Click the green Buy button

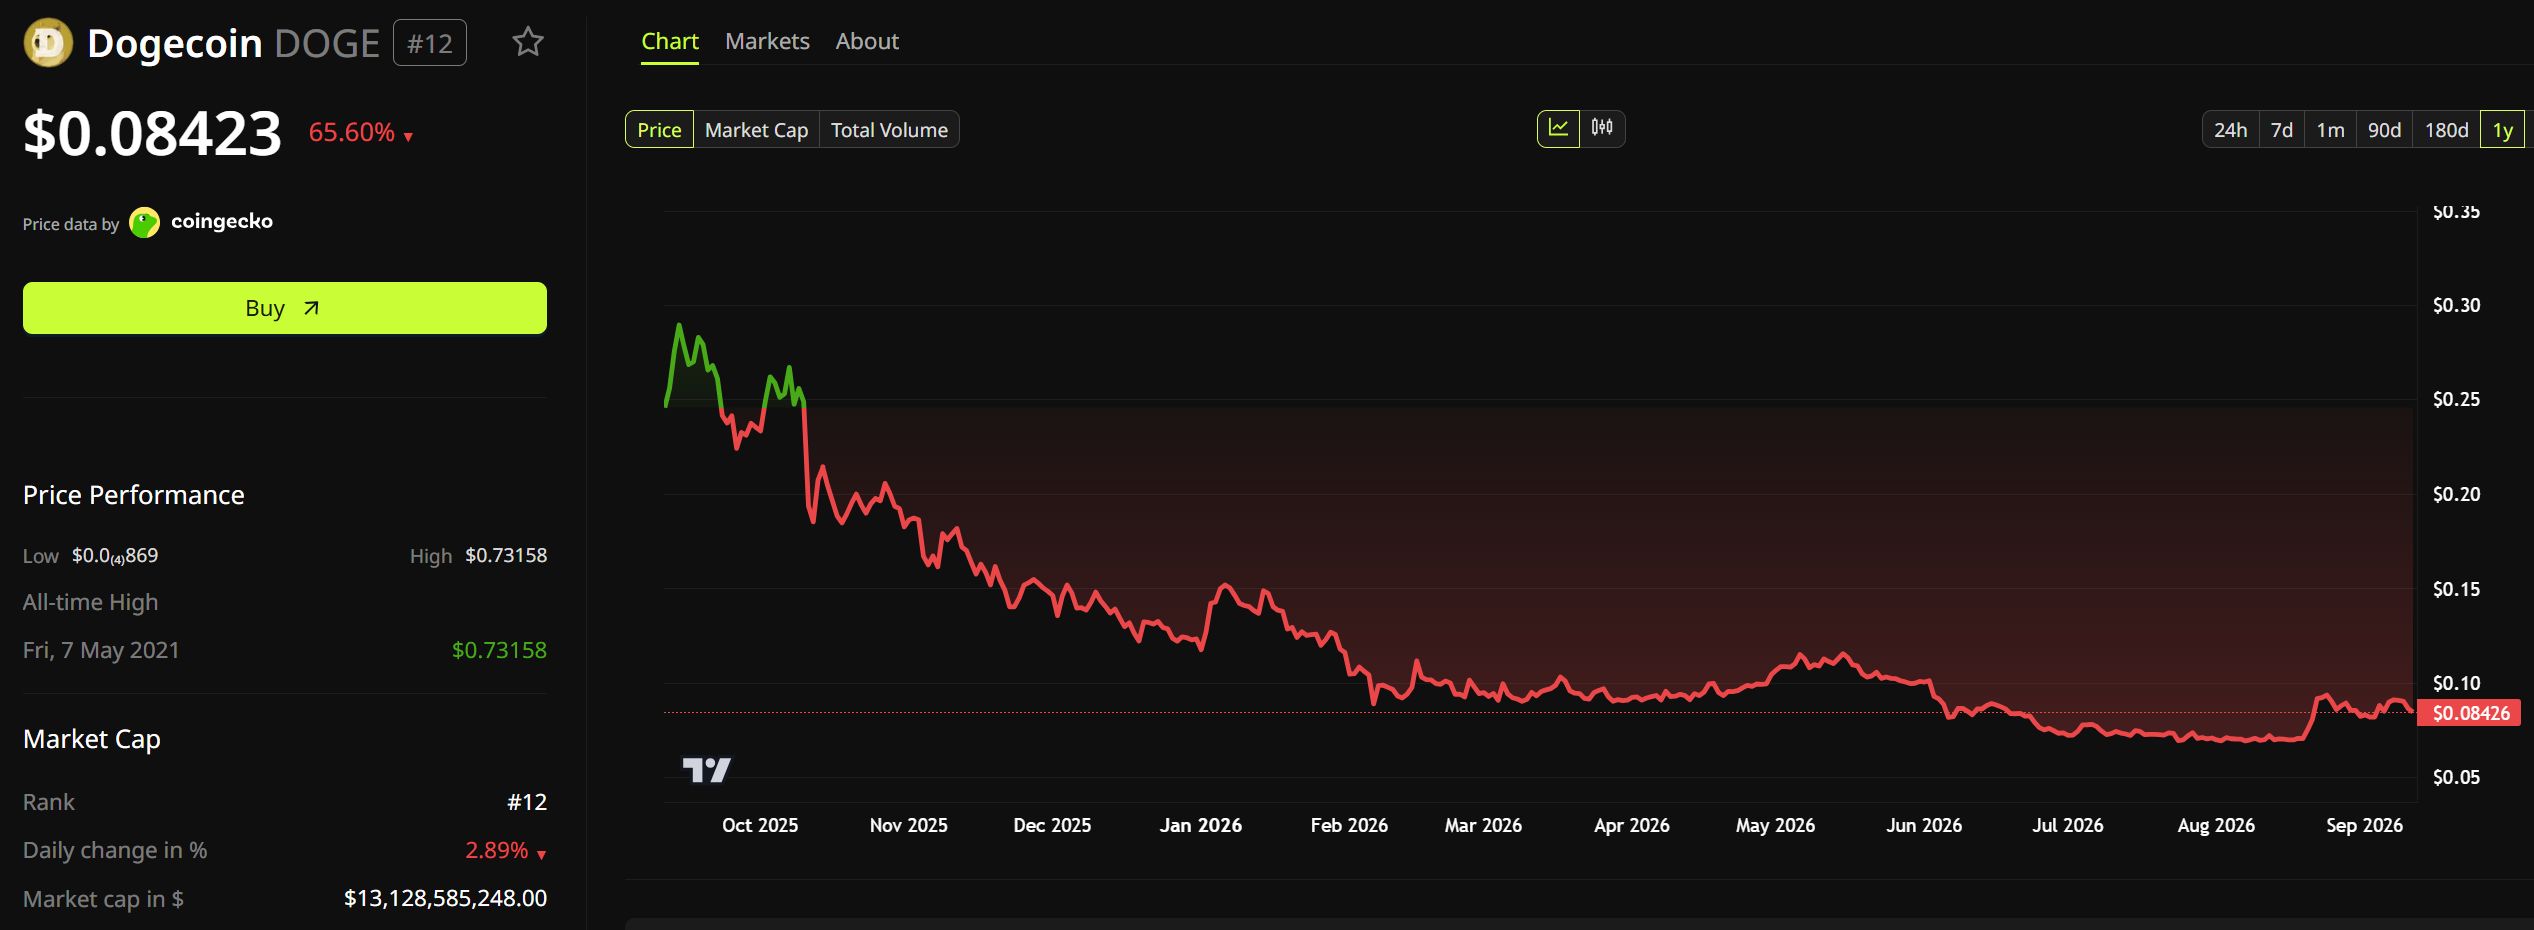tap(285, 308)
